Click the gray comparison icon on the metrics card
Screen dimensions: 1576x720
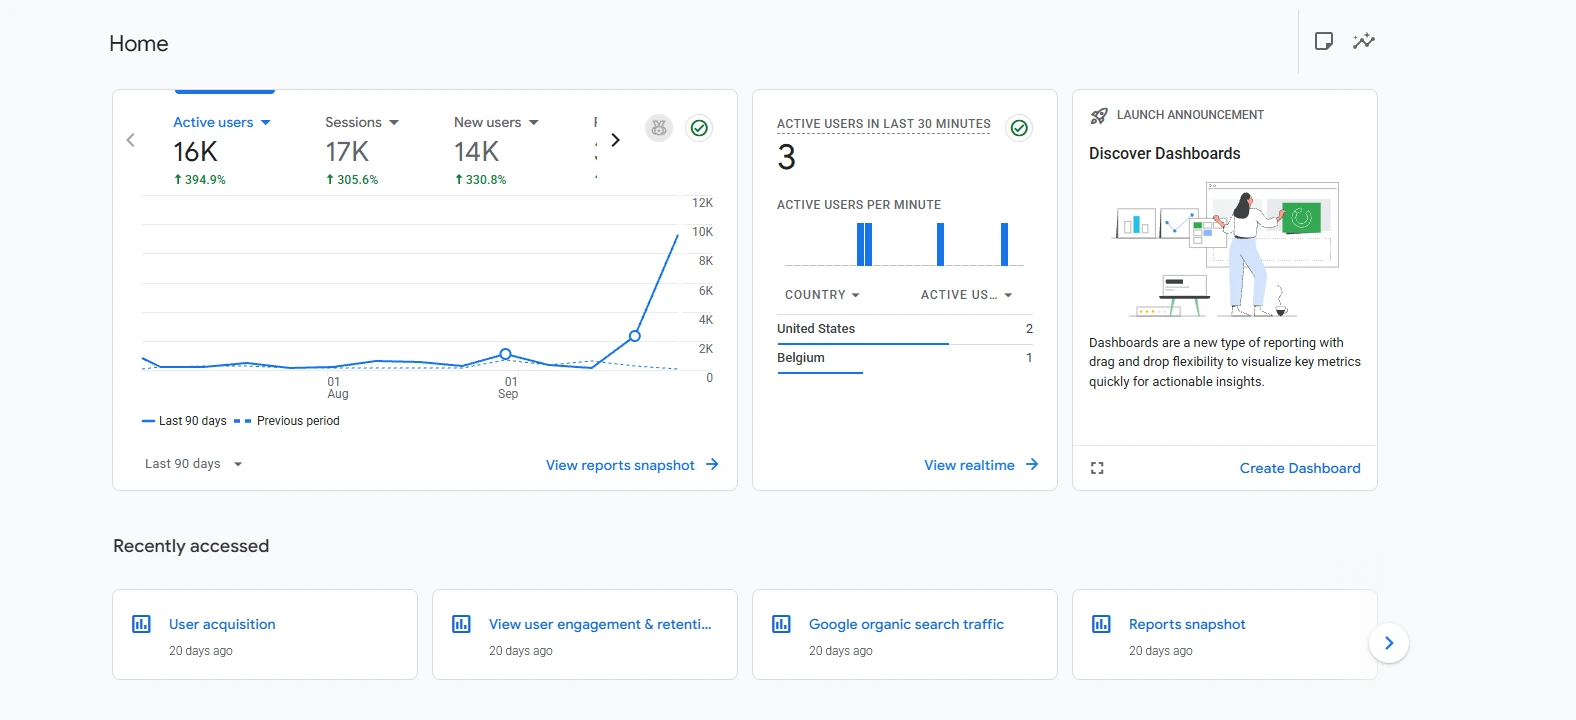tap(659, 128)
